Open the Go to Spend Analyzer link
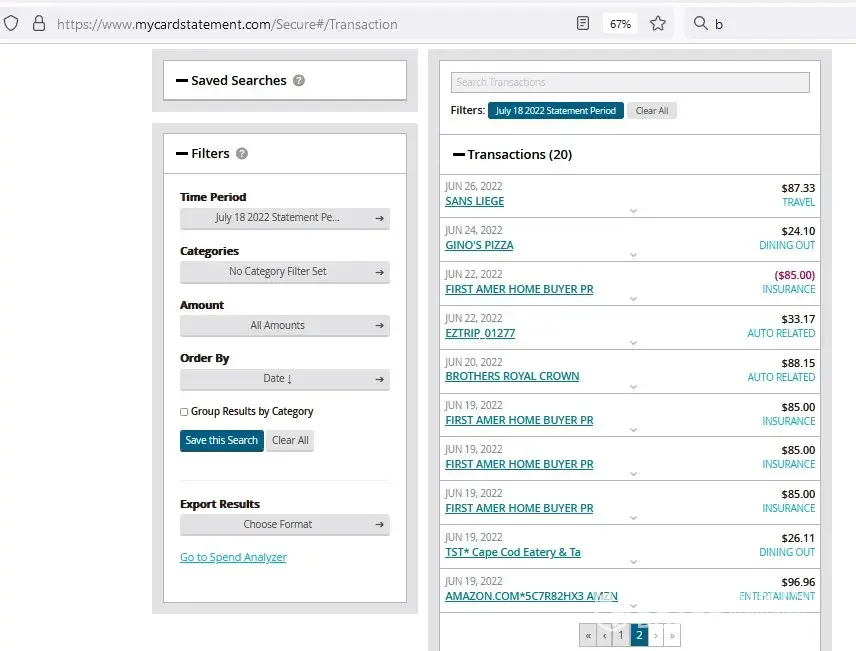The width and height of the screenshot is (856, 651). [x=233, y=558]
